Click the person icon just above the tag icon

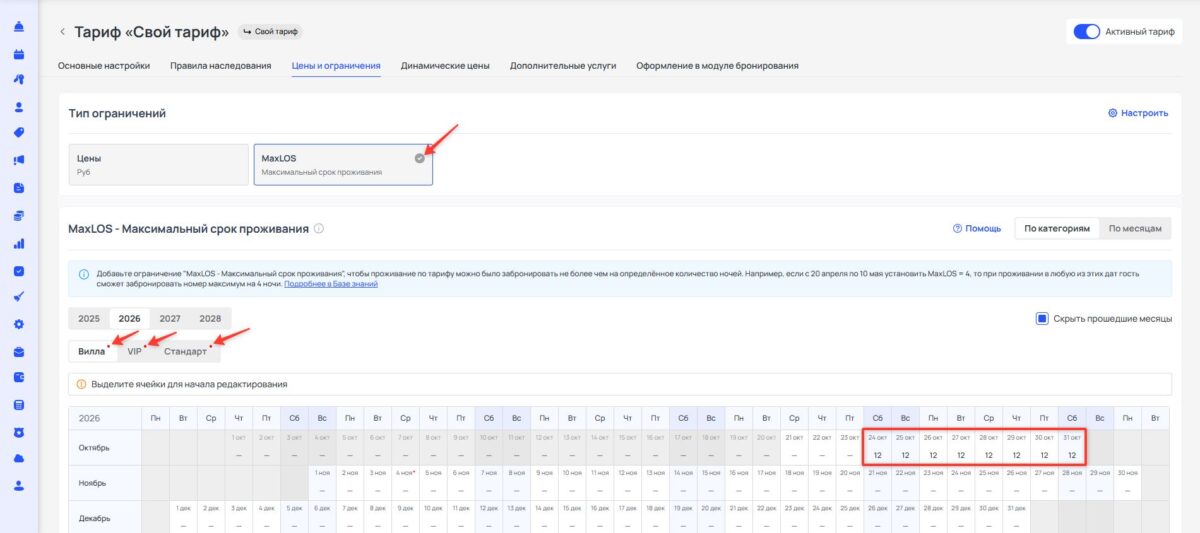click(x=19, y=106)
